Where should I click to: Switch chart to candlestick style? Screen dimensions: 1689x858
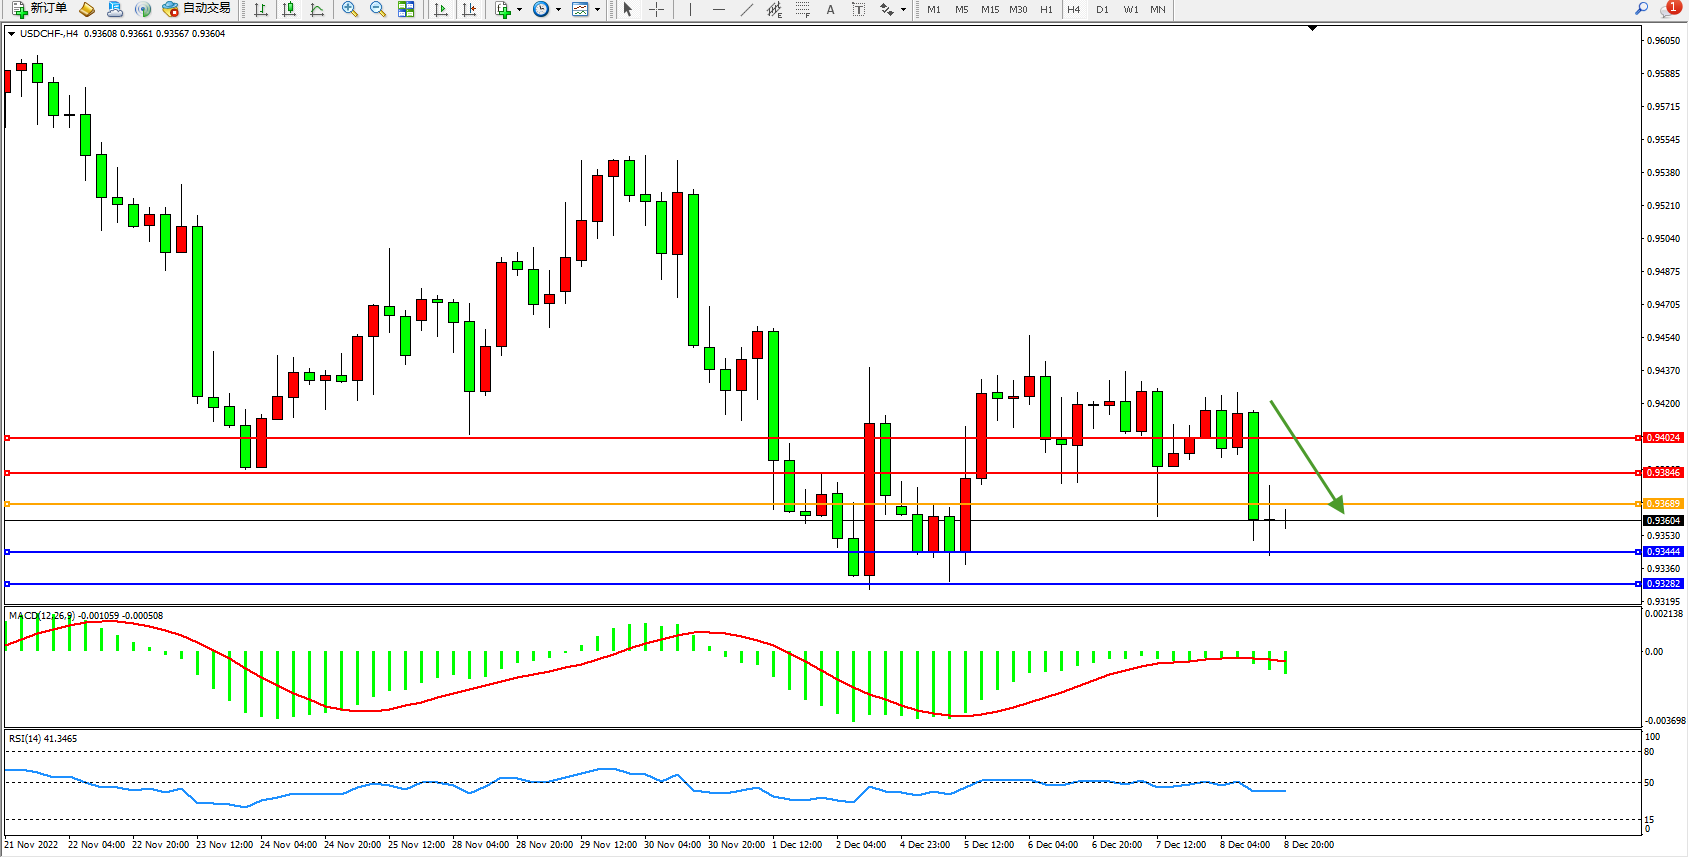289,9
